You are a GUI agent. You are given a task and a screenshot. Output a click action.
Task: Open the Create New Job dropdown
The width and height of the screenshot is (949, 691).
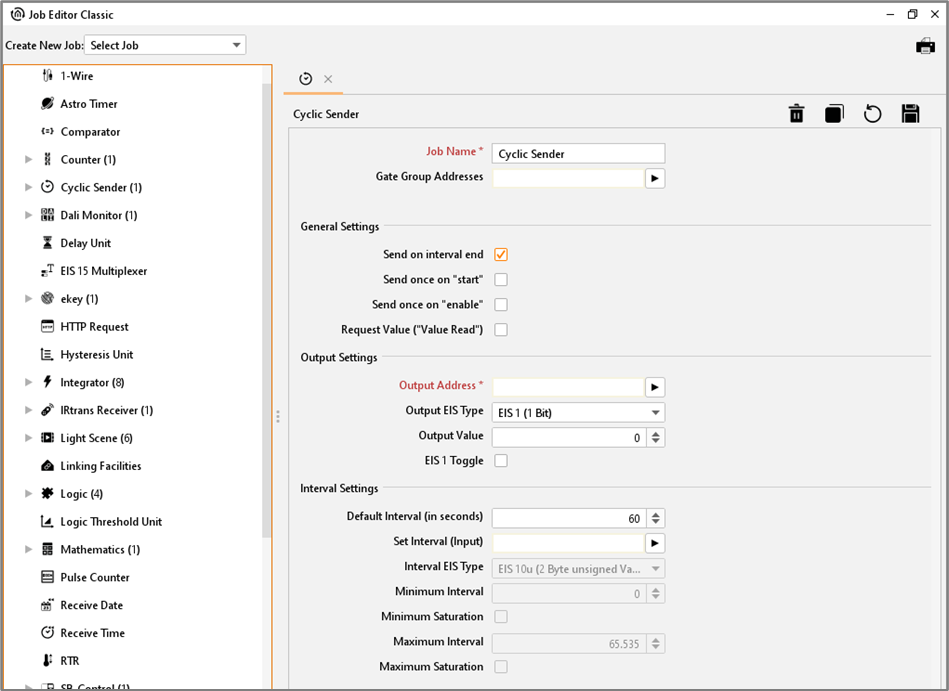tap(166, 45)
